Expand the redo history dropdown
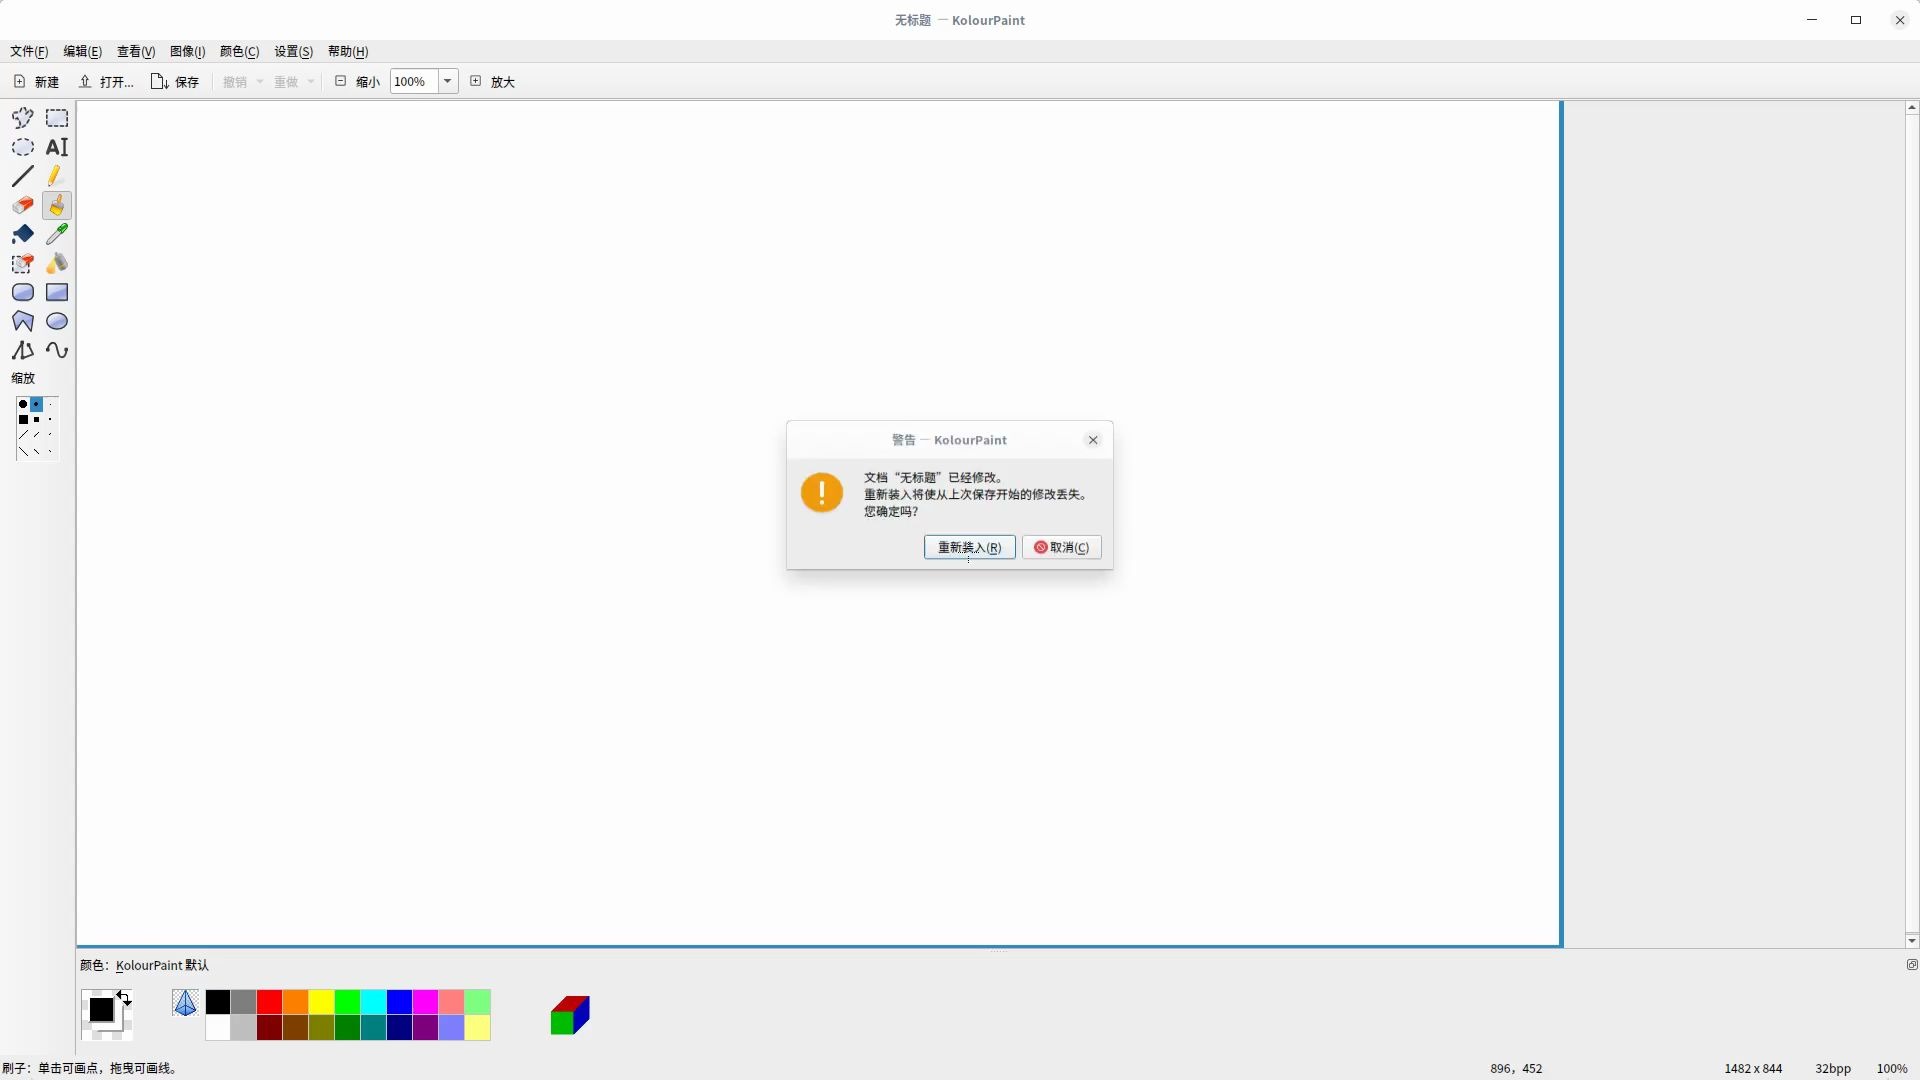The image size is (1920, 1080). 310,81
